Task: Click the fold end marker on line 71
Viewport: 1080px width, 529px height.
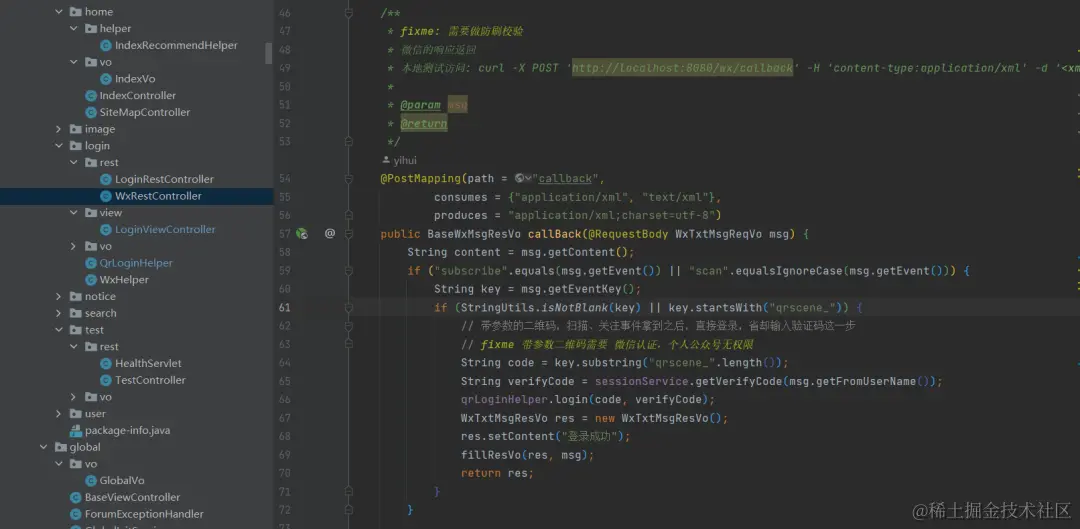Action: [349, 491]
